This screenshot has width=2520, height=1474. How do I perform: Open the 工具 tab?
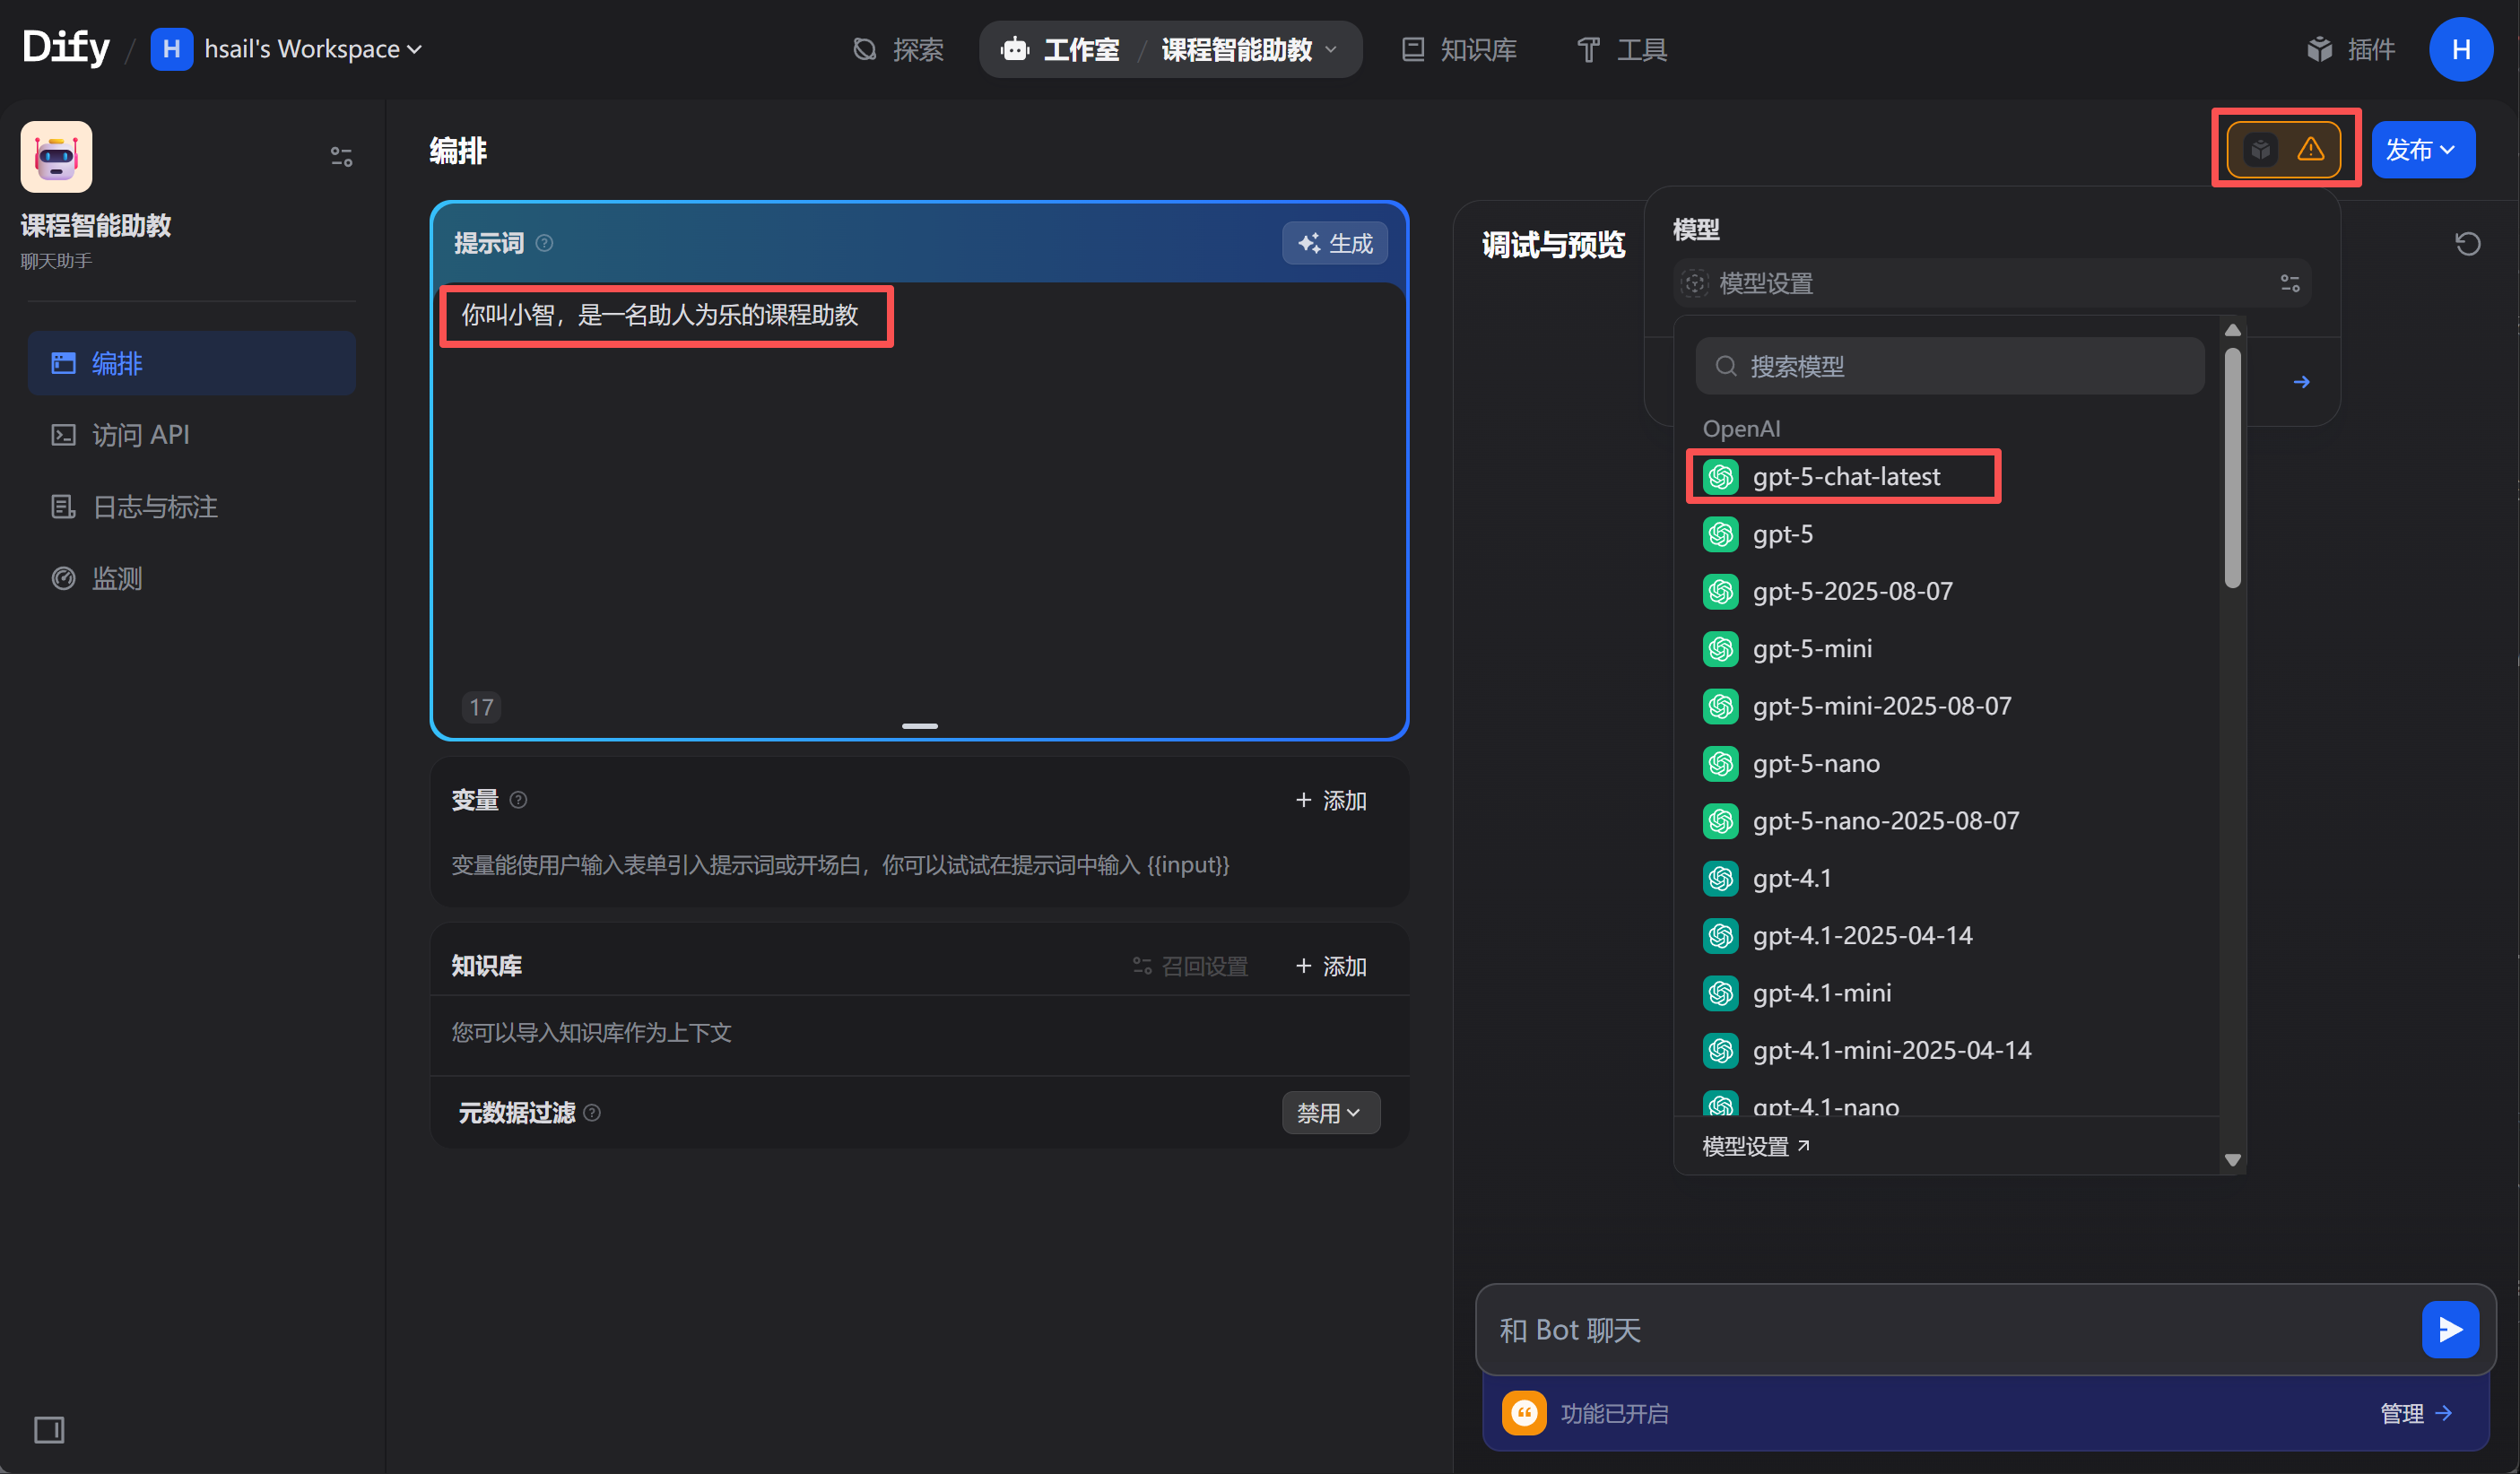point(1622,49)
